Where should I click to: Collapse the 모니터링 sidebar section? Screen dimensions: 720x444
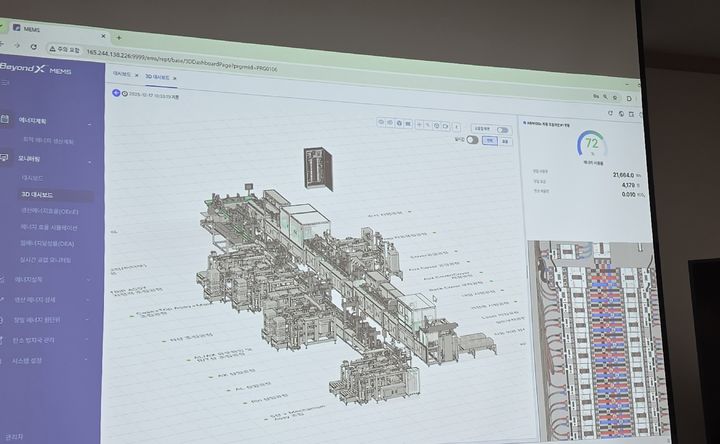pos(89,161)
